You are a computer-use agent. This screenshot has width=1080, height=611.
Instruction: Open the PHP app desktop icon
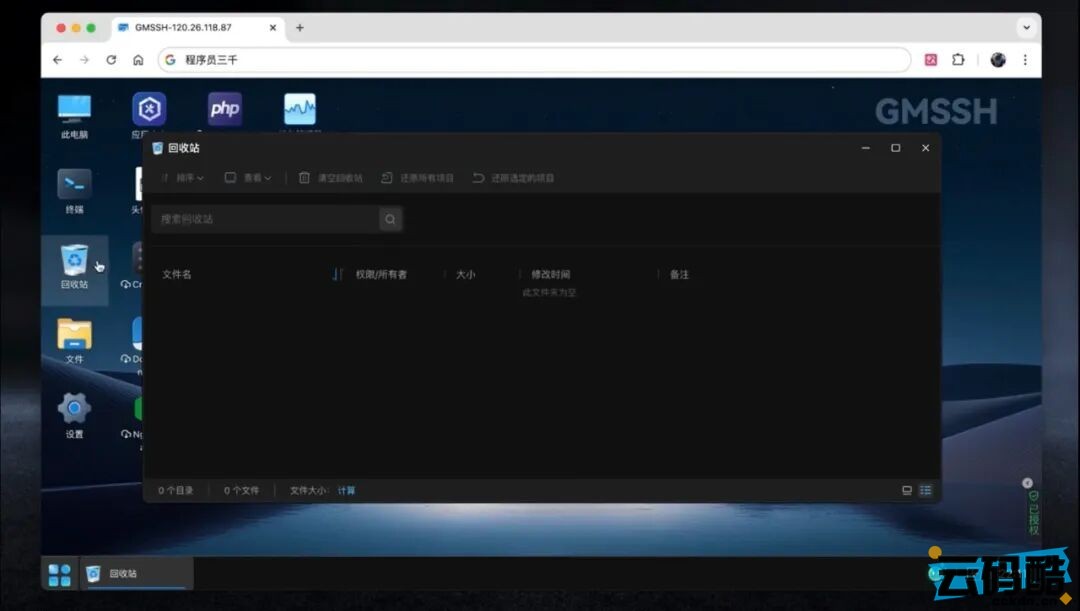[x=225, y=109]
